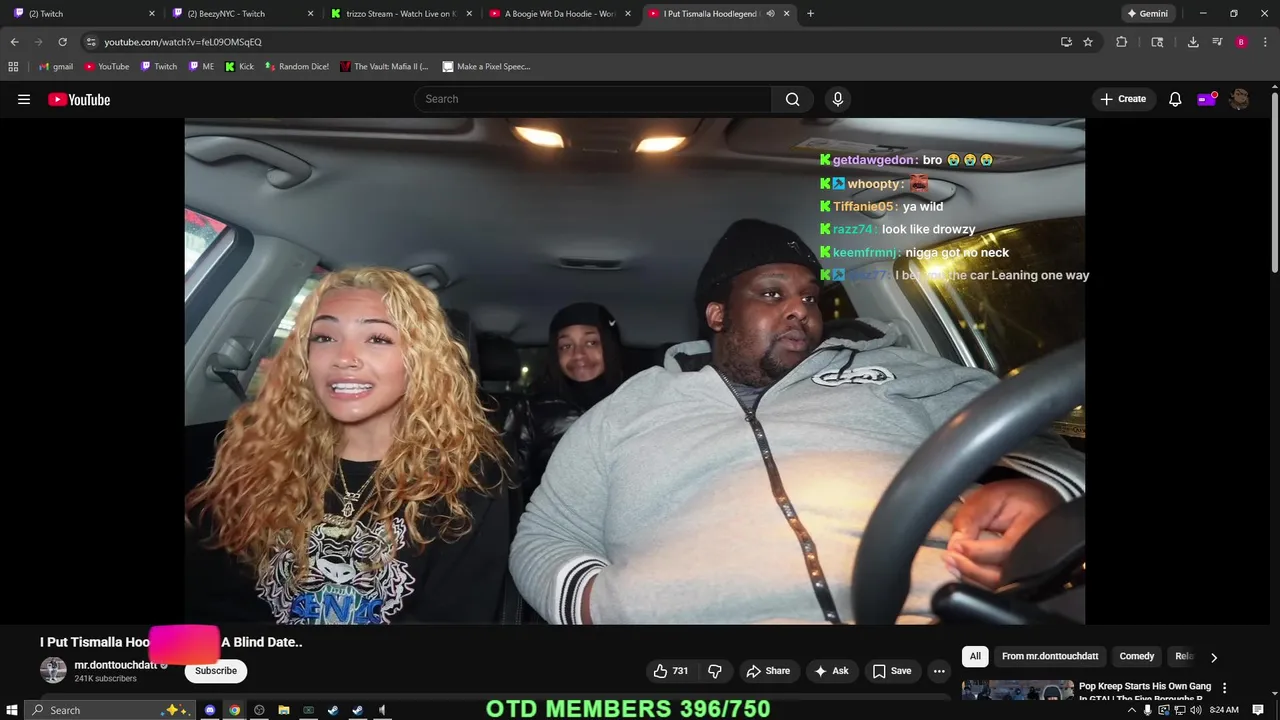
Task: Dislike the video
Action: [x=715, y=671]
